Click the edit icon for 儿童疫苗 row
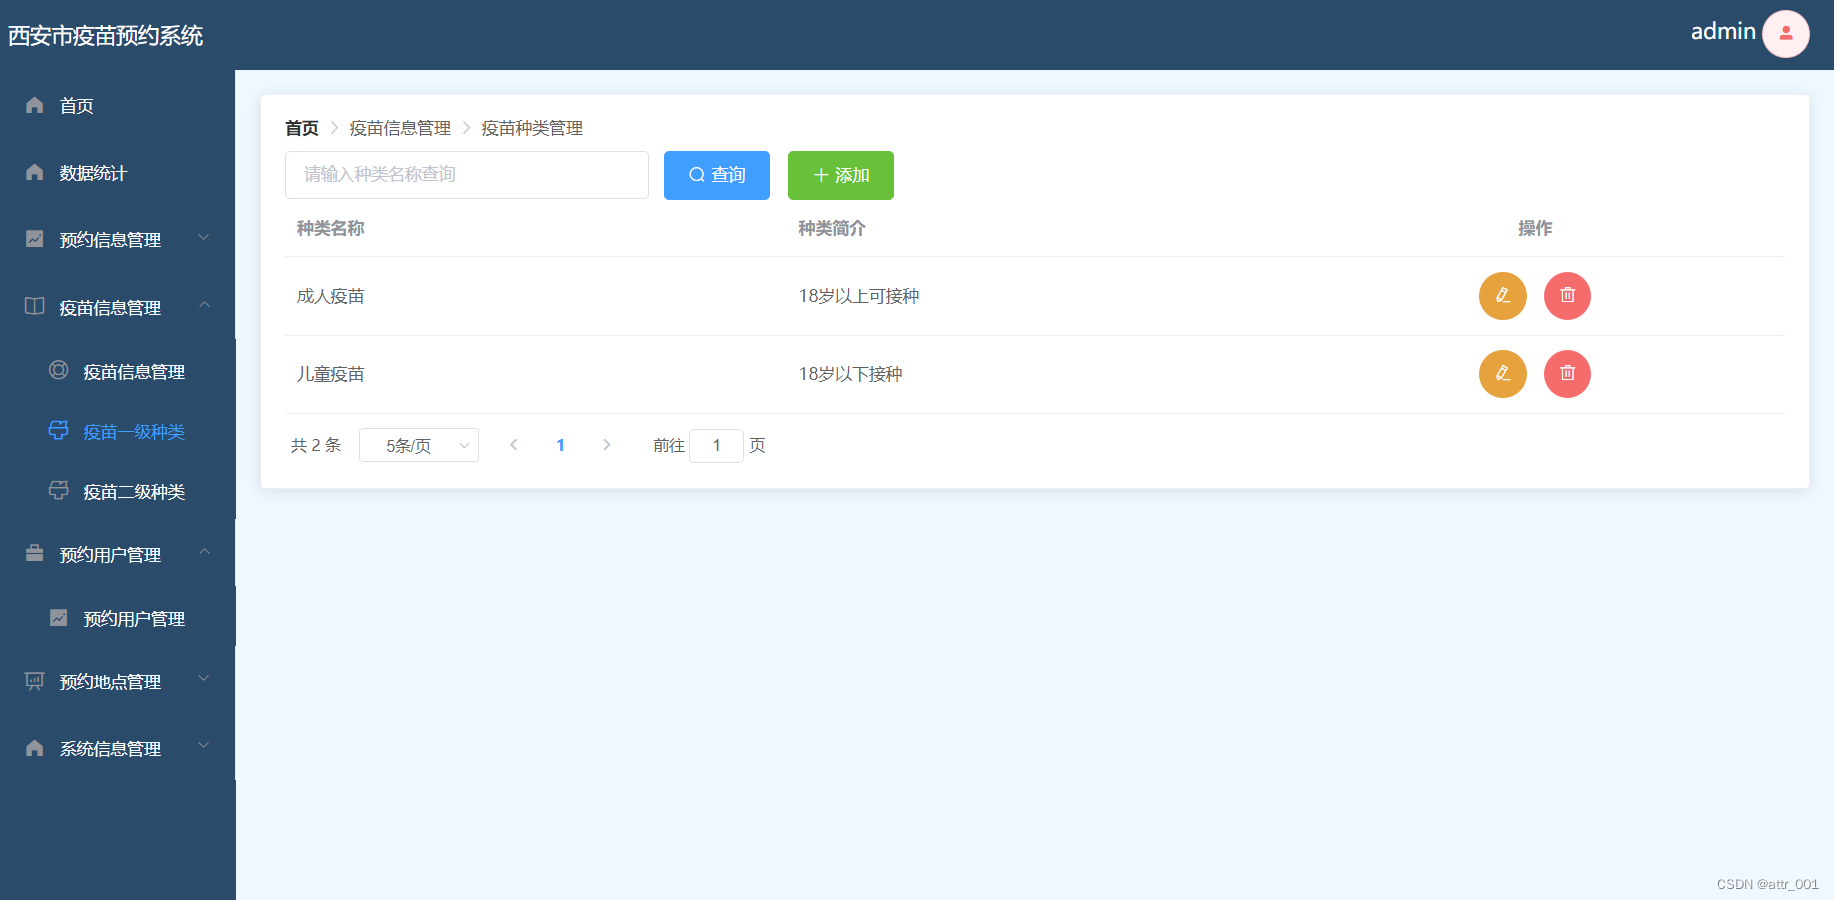 [1502, 374]
